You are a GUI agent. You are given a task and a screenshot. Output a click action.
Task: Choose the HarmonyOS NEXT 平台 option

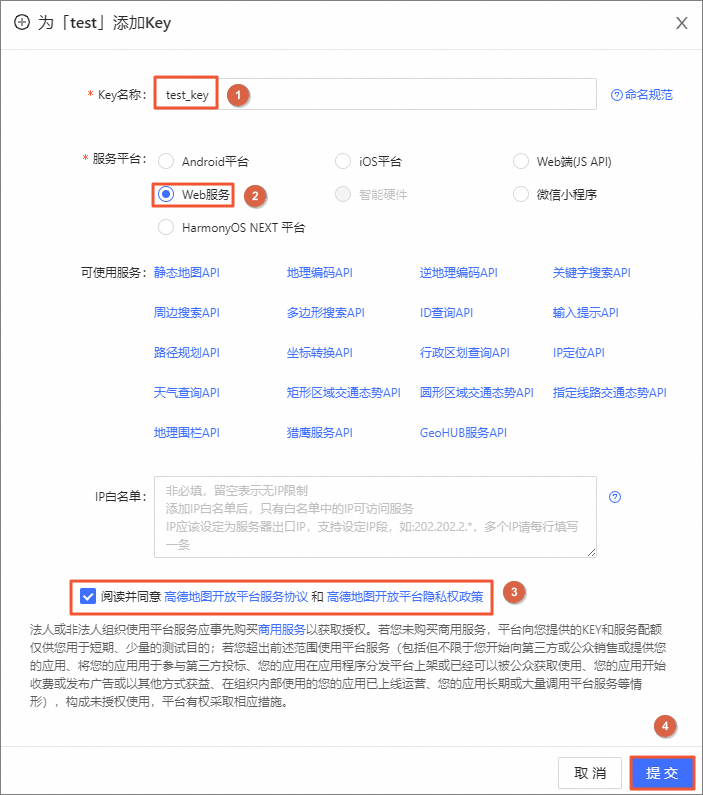tap(166, 227)
